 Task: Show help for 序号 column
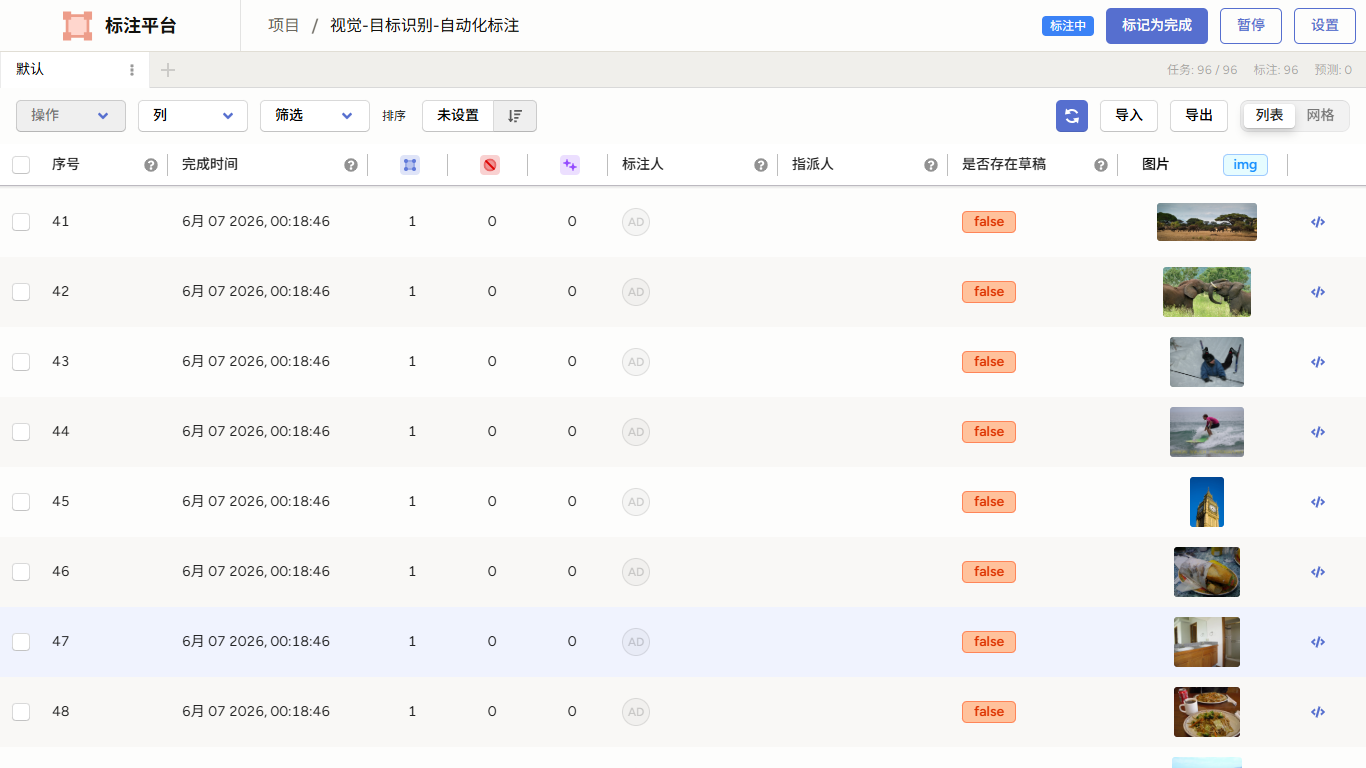(x=151, y=165)
